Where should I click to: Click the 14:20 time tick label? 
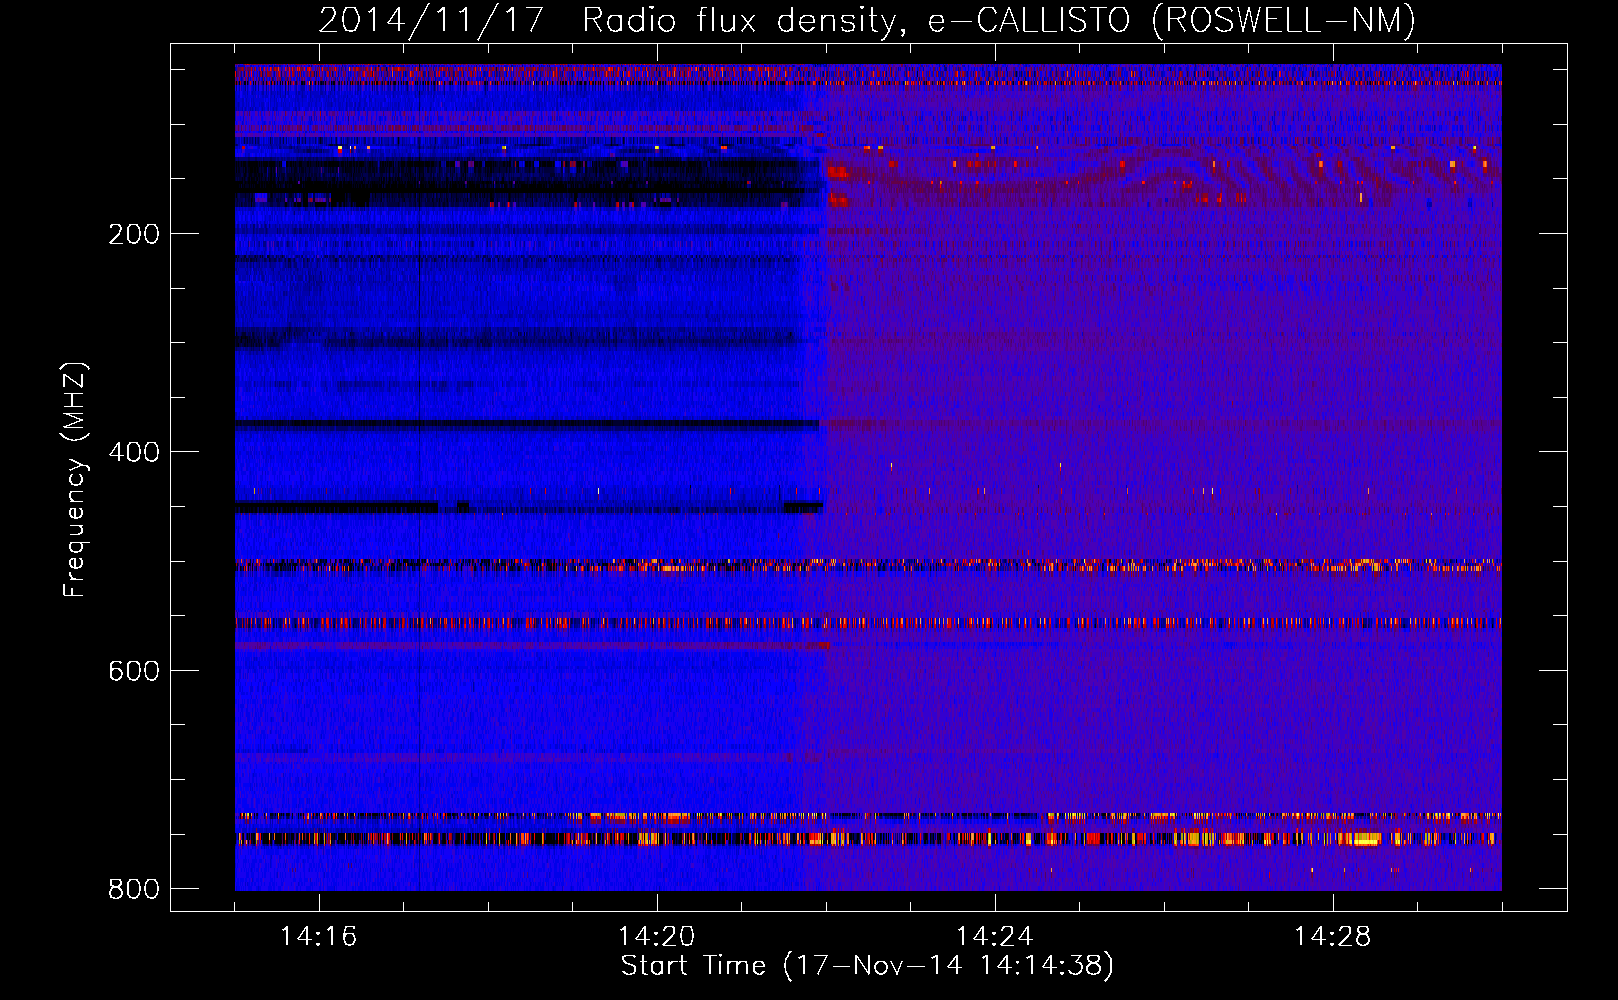(657, 937)
